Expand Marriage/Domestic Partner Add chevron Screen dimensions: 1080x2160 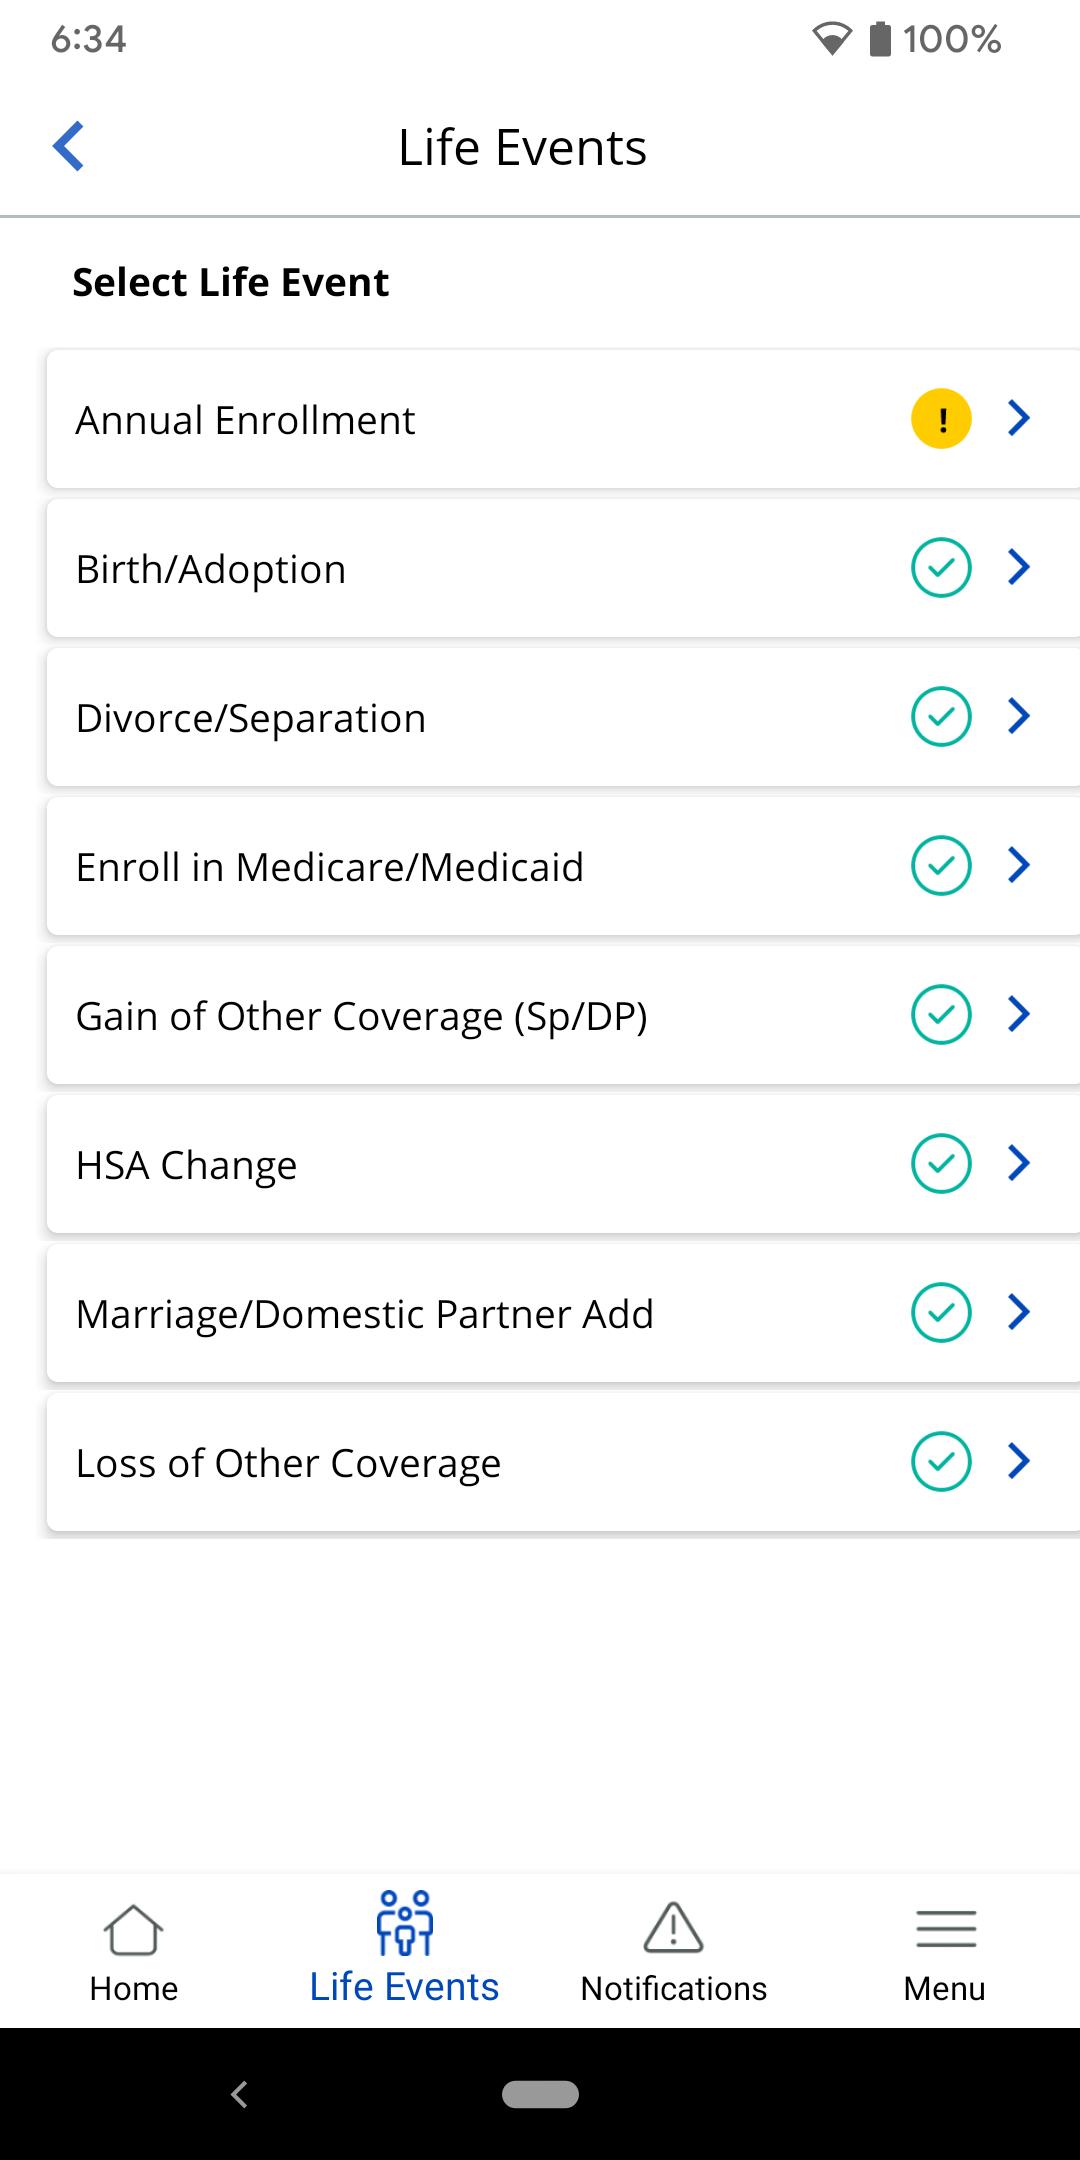(1019, 1312)
